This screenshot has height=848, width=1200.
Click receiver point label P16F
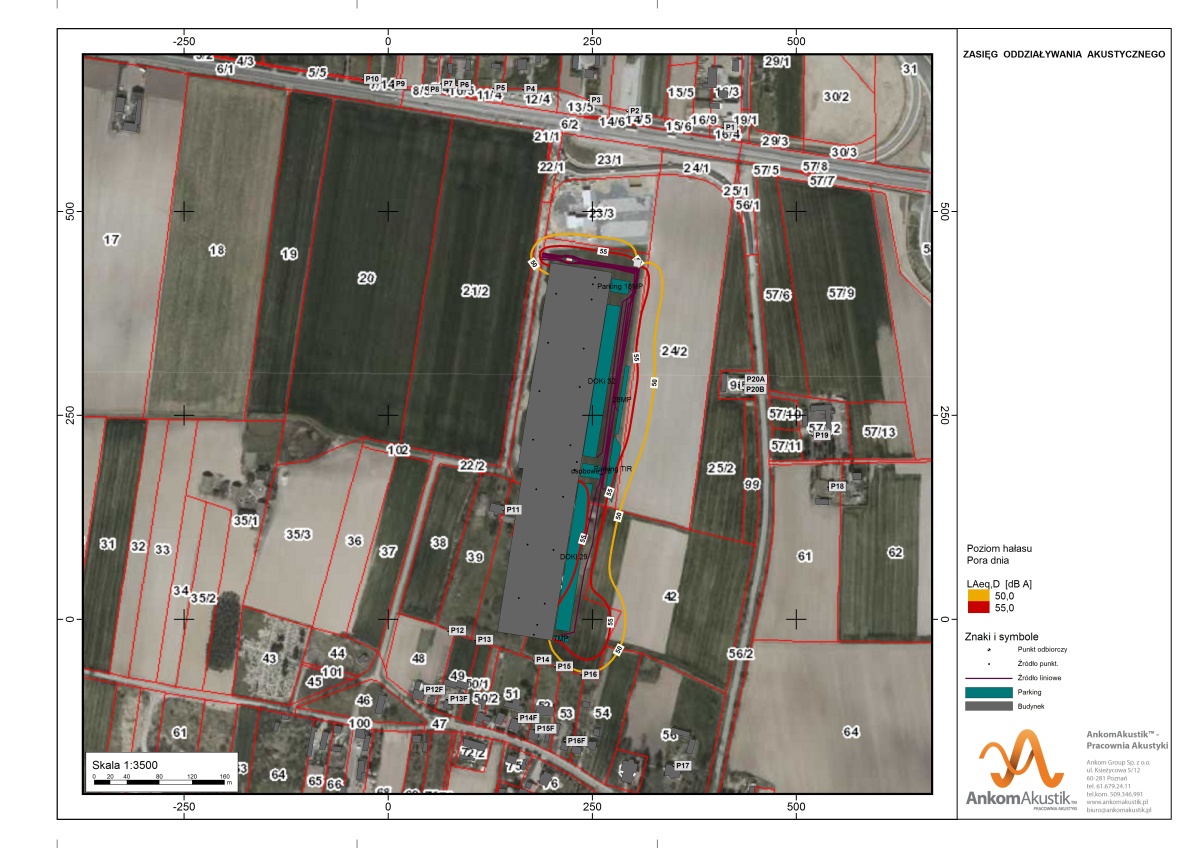[x=575, y=741]
